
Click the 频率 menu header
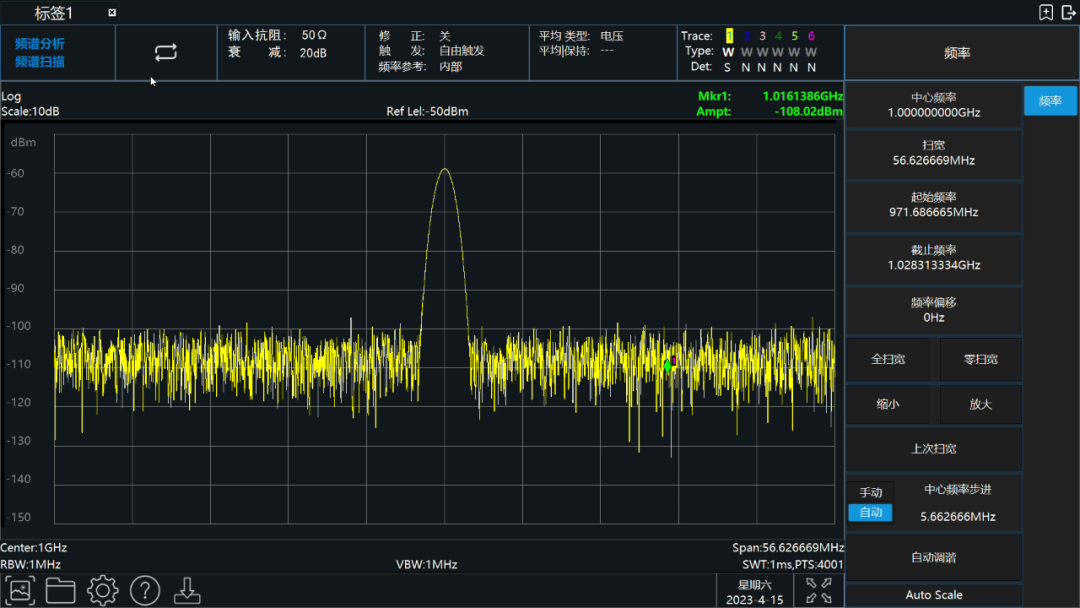click(x=957, y=53)
